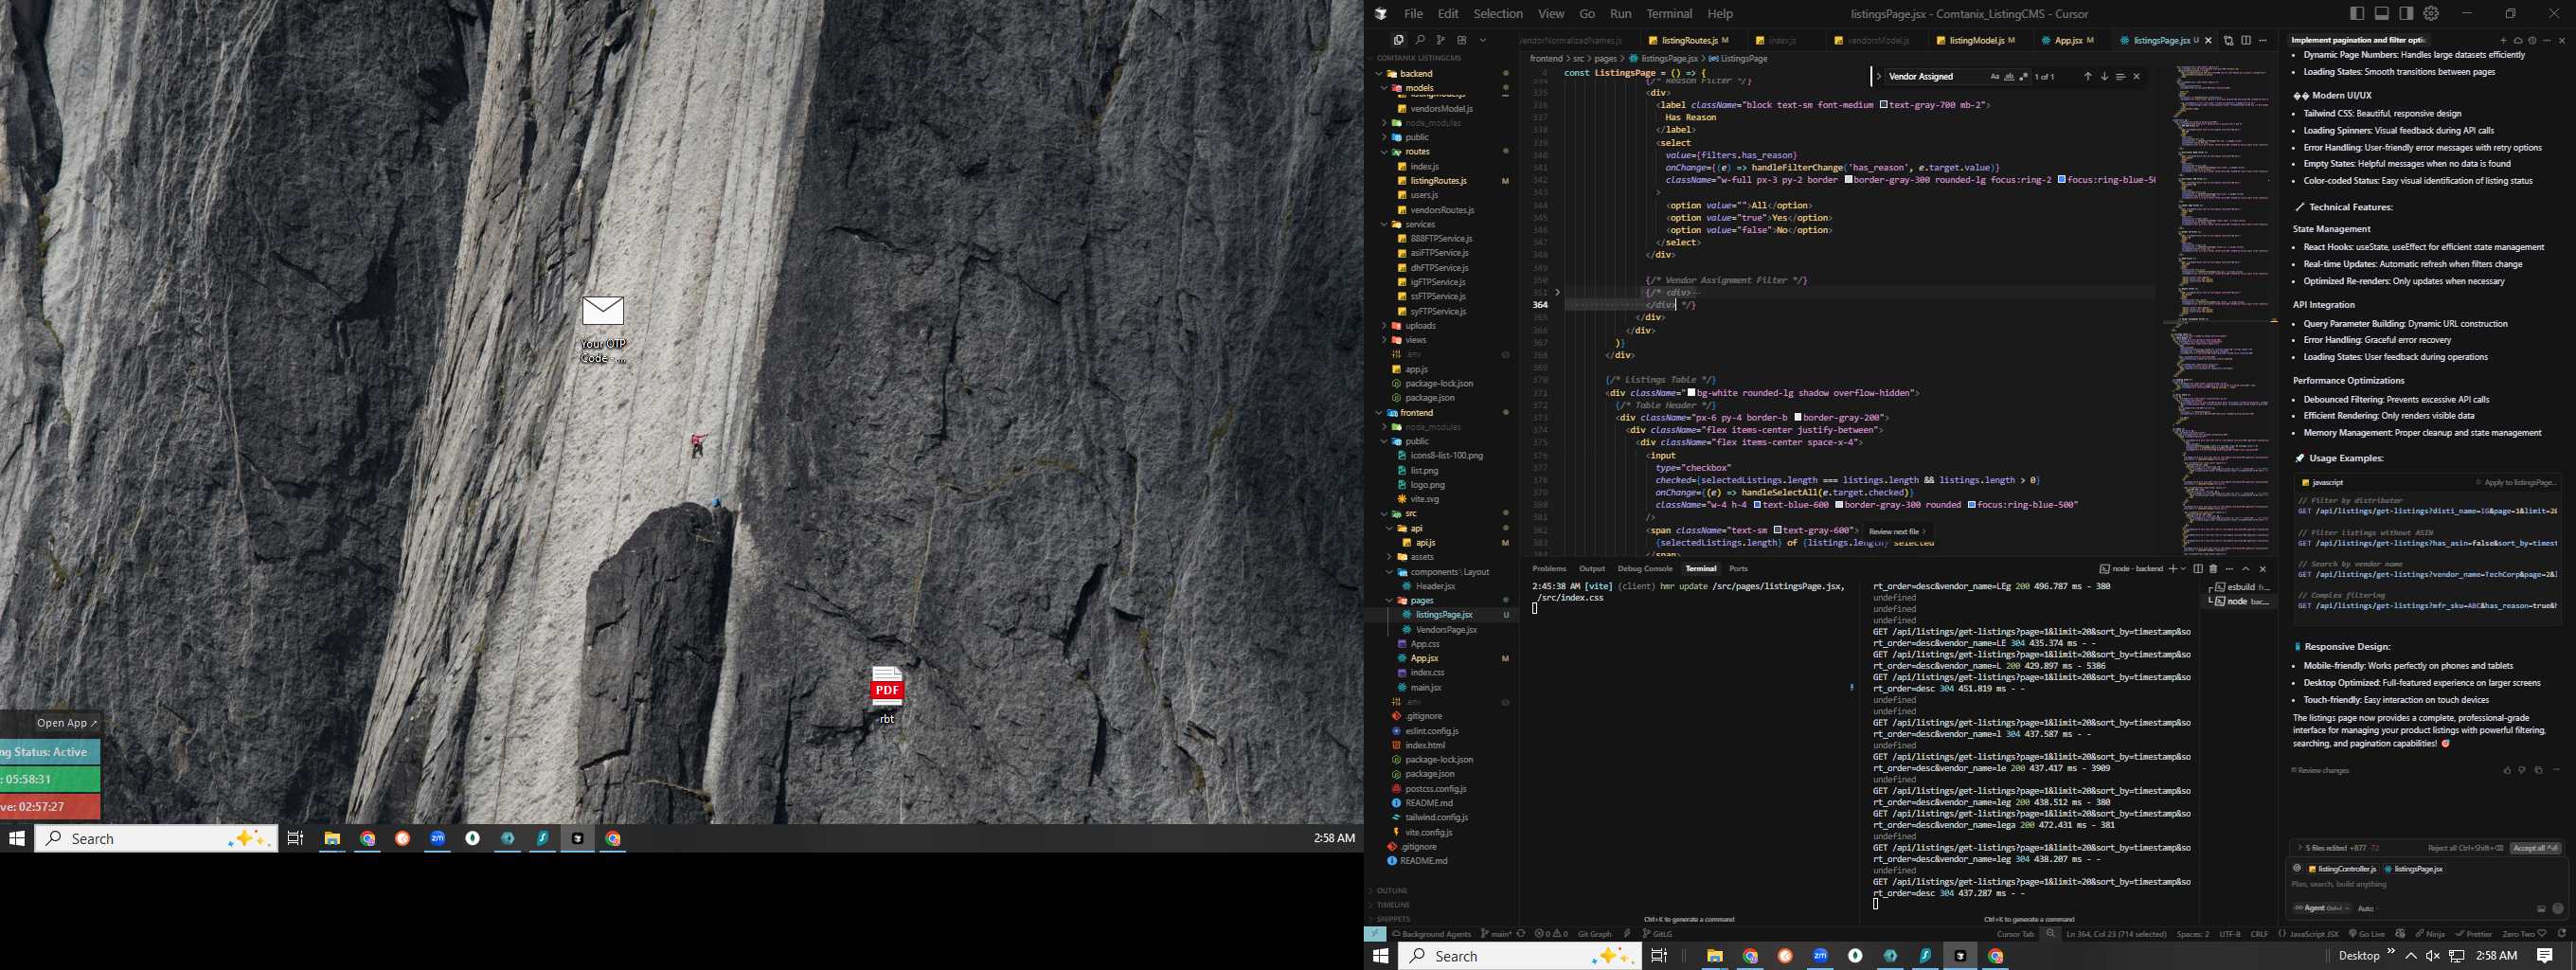Screen dimensions: 2576x970
Task: Open tailwind.config.js in the explorer
Action: [x=1436, y=817]
